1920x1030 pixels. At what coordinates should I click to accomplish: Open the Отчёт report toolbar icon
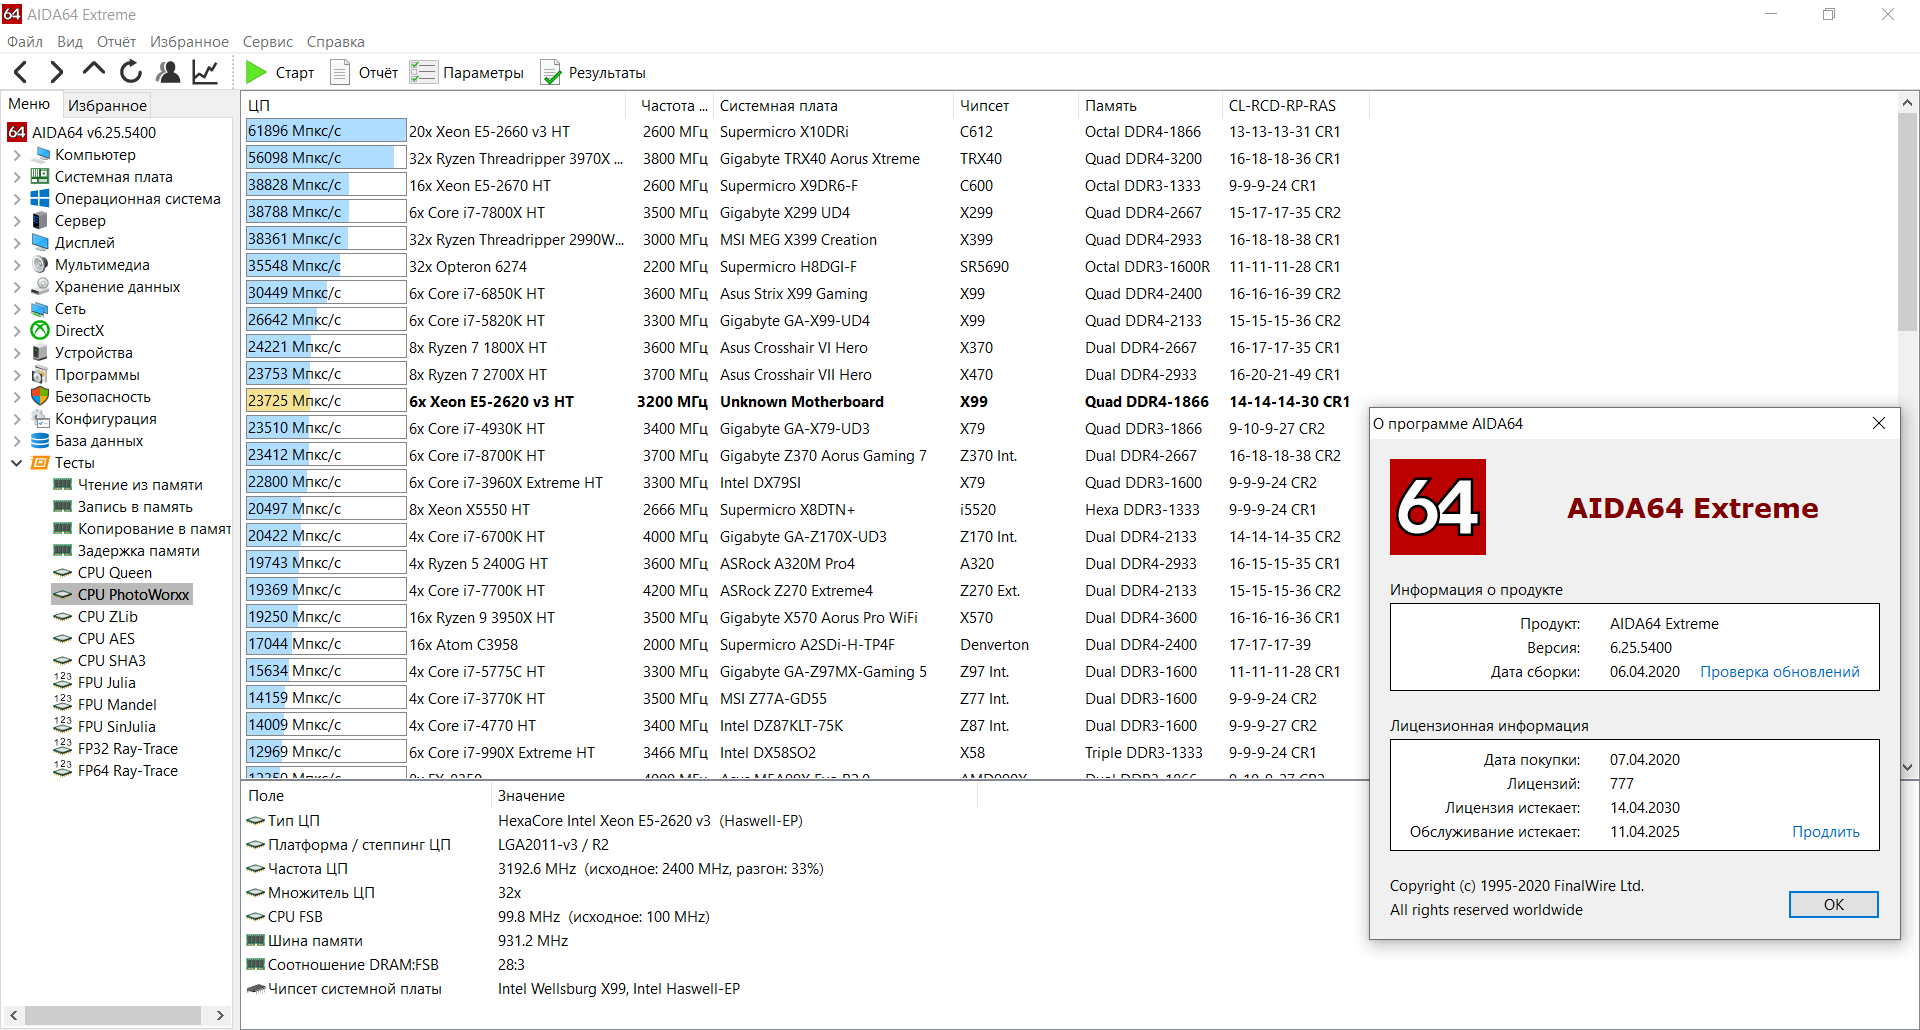pos(340,72)
